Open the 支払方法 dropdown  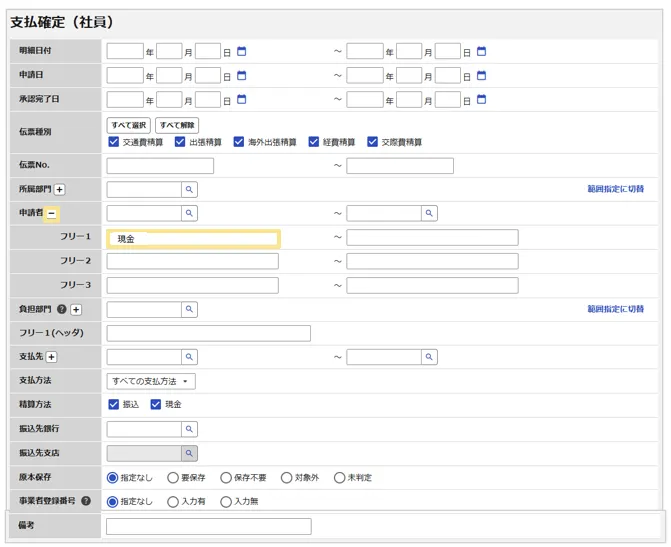pos(151,381)
